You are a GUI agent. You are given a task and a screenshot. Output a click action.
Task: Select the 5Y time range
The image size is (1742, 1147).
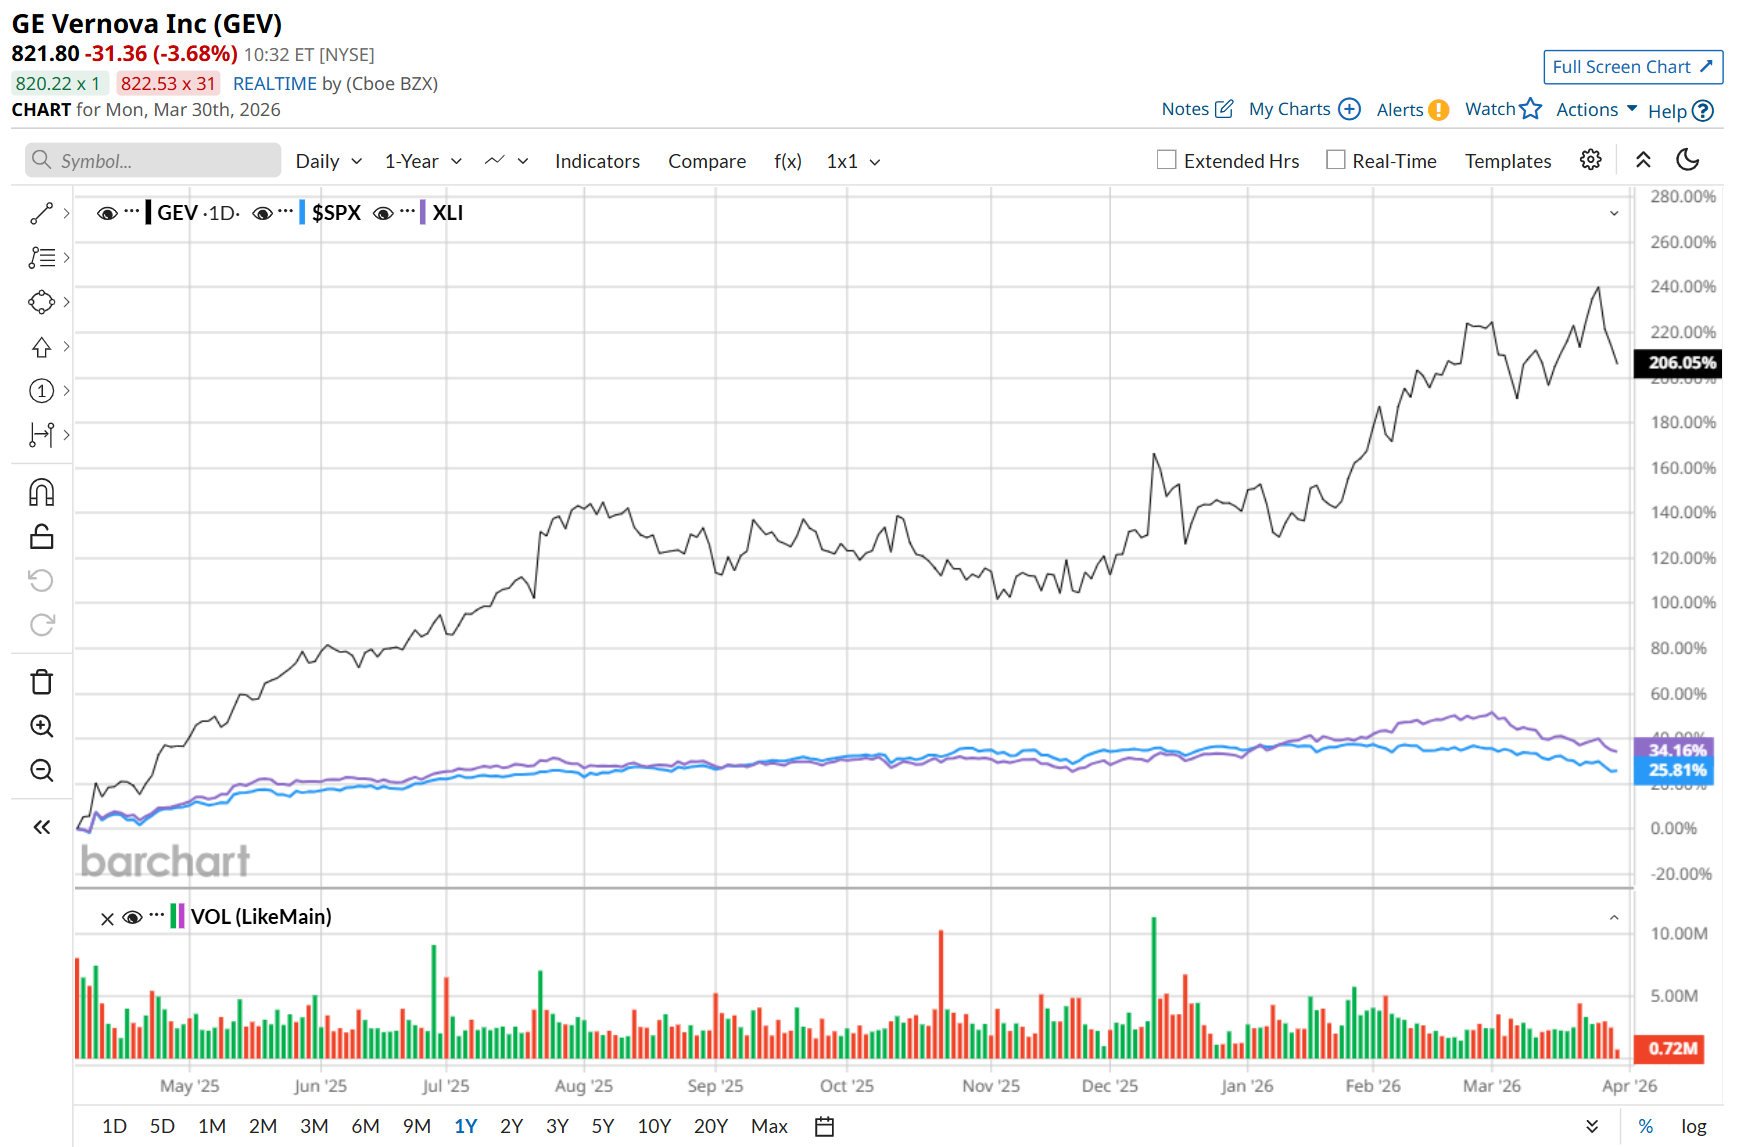pyautogui.click(x=603, y=1126)
